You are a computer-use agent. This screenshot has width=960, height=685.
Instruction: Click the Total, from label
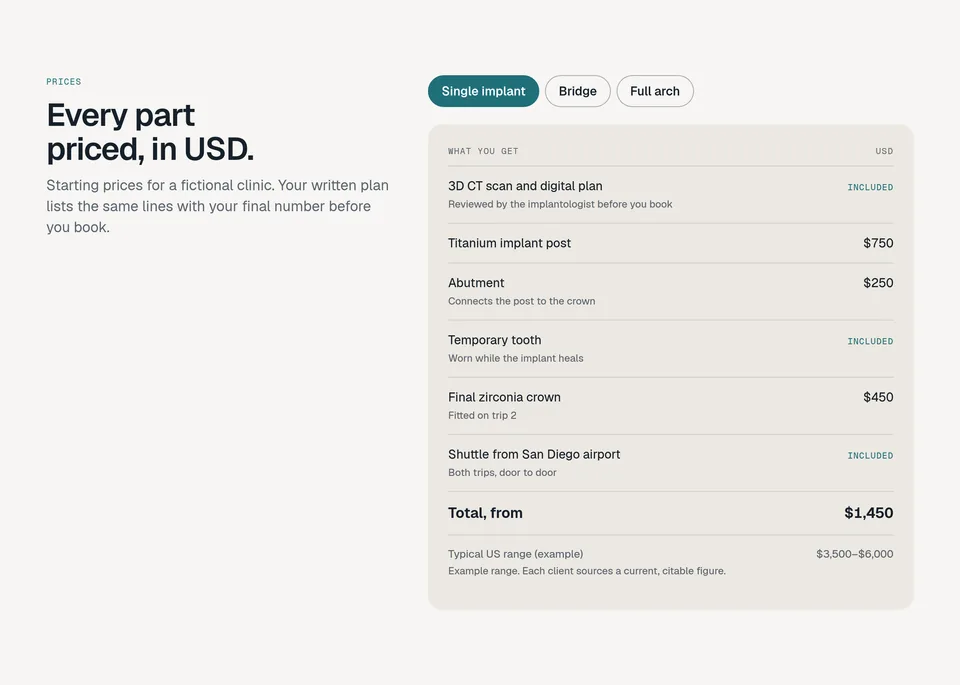(486, 513)
